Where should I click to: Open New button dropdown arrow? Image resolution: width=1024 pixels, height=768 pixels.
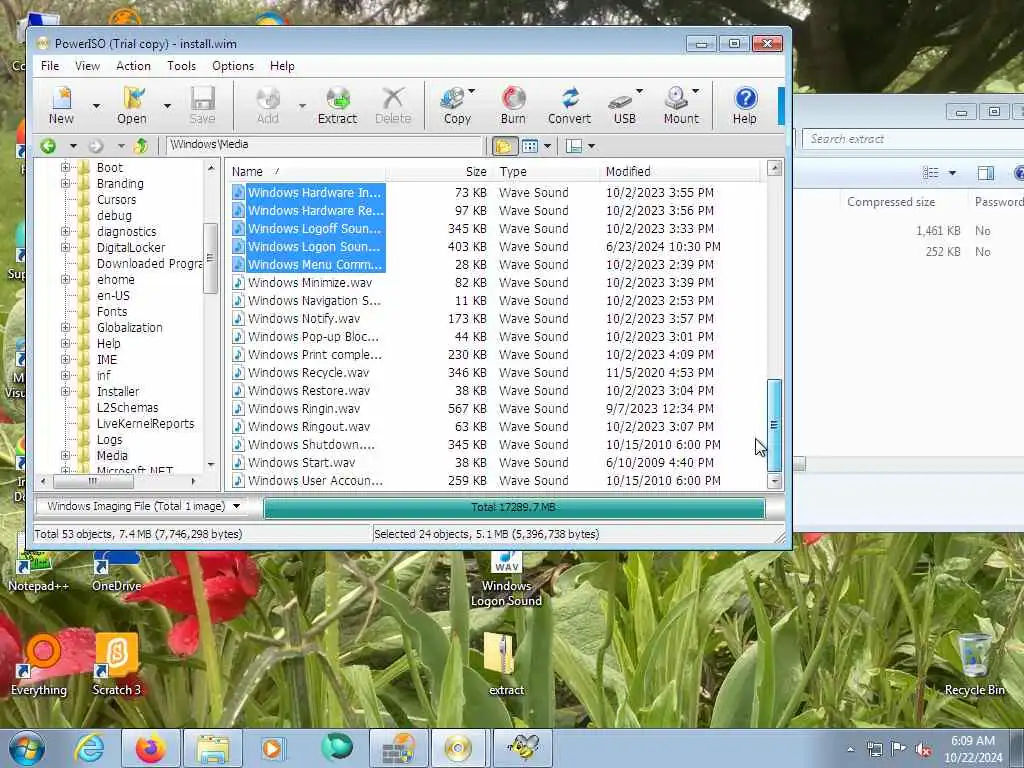(96, 105)
